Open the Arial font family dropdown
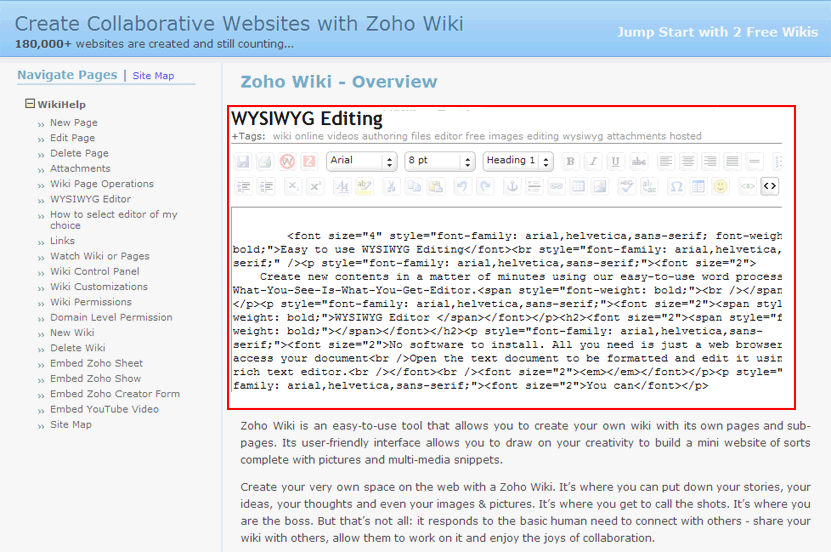This screenshot has height=552, width=831. click(x=362, y=161)
